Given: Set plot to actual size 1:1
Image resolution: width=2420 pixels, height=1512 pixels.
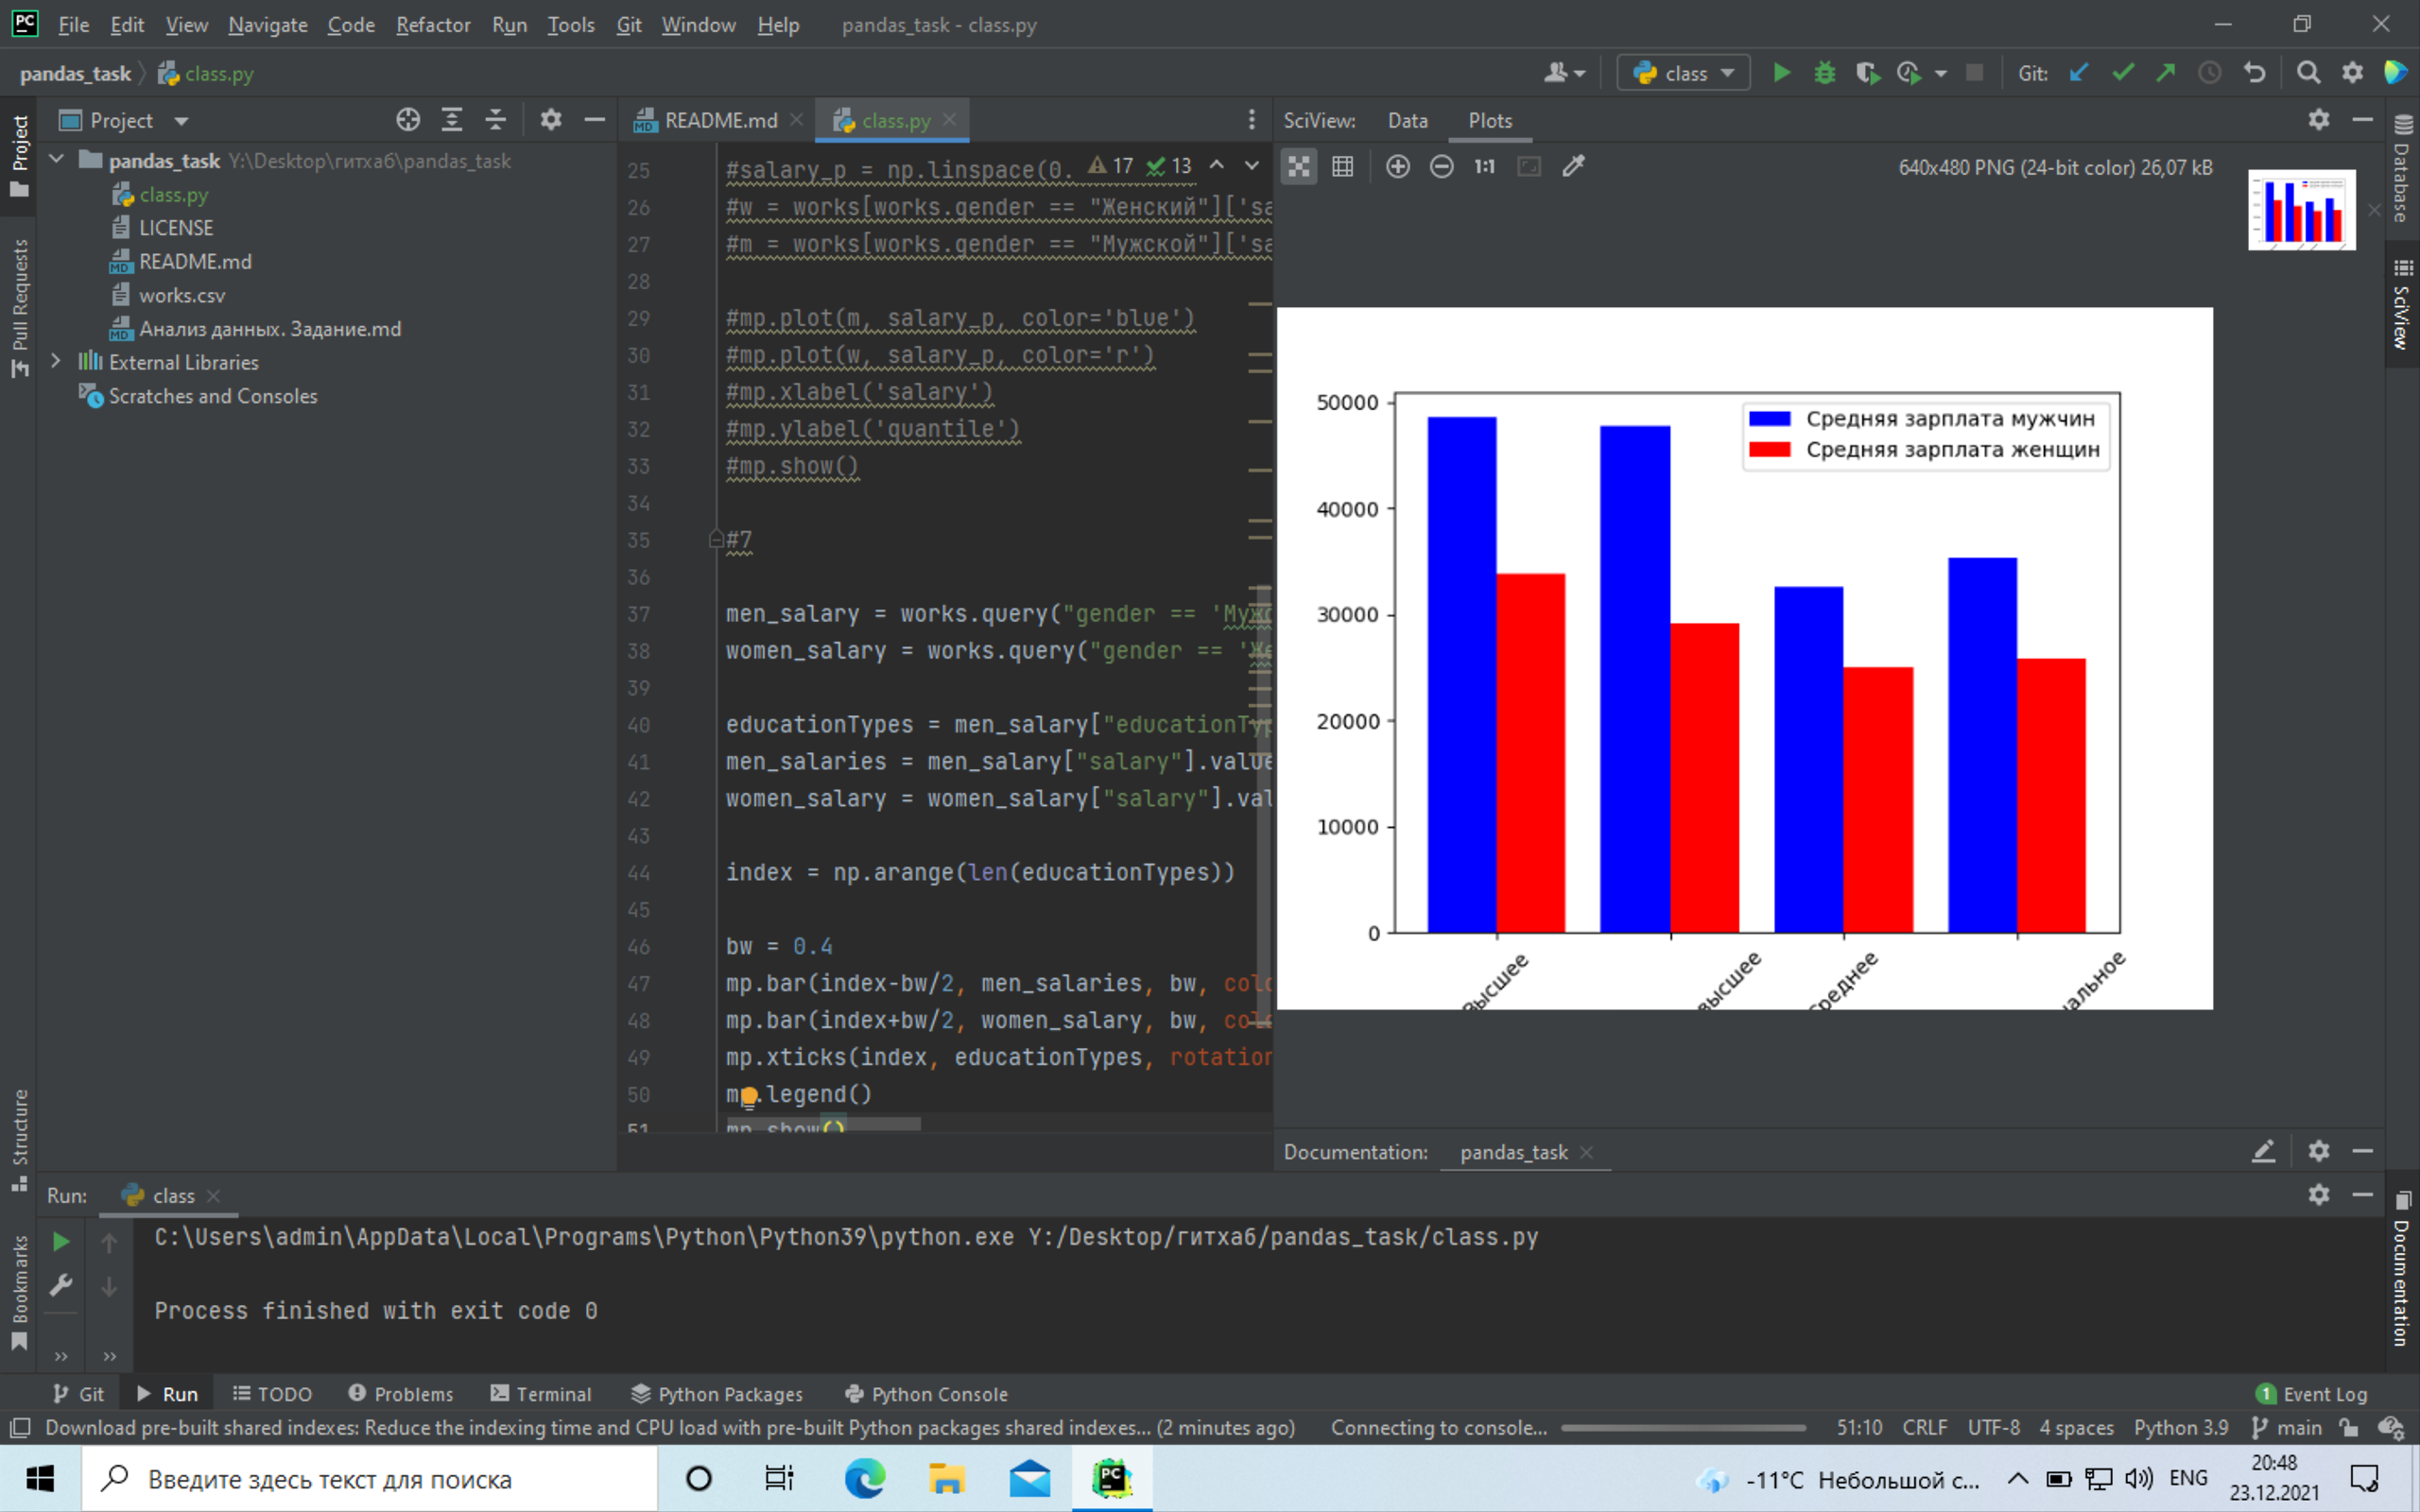Looking at the screenshot, I should (x=1484, y=166).
